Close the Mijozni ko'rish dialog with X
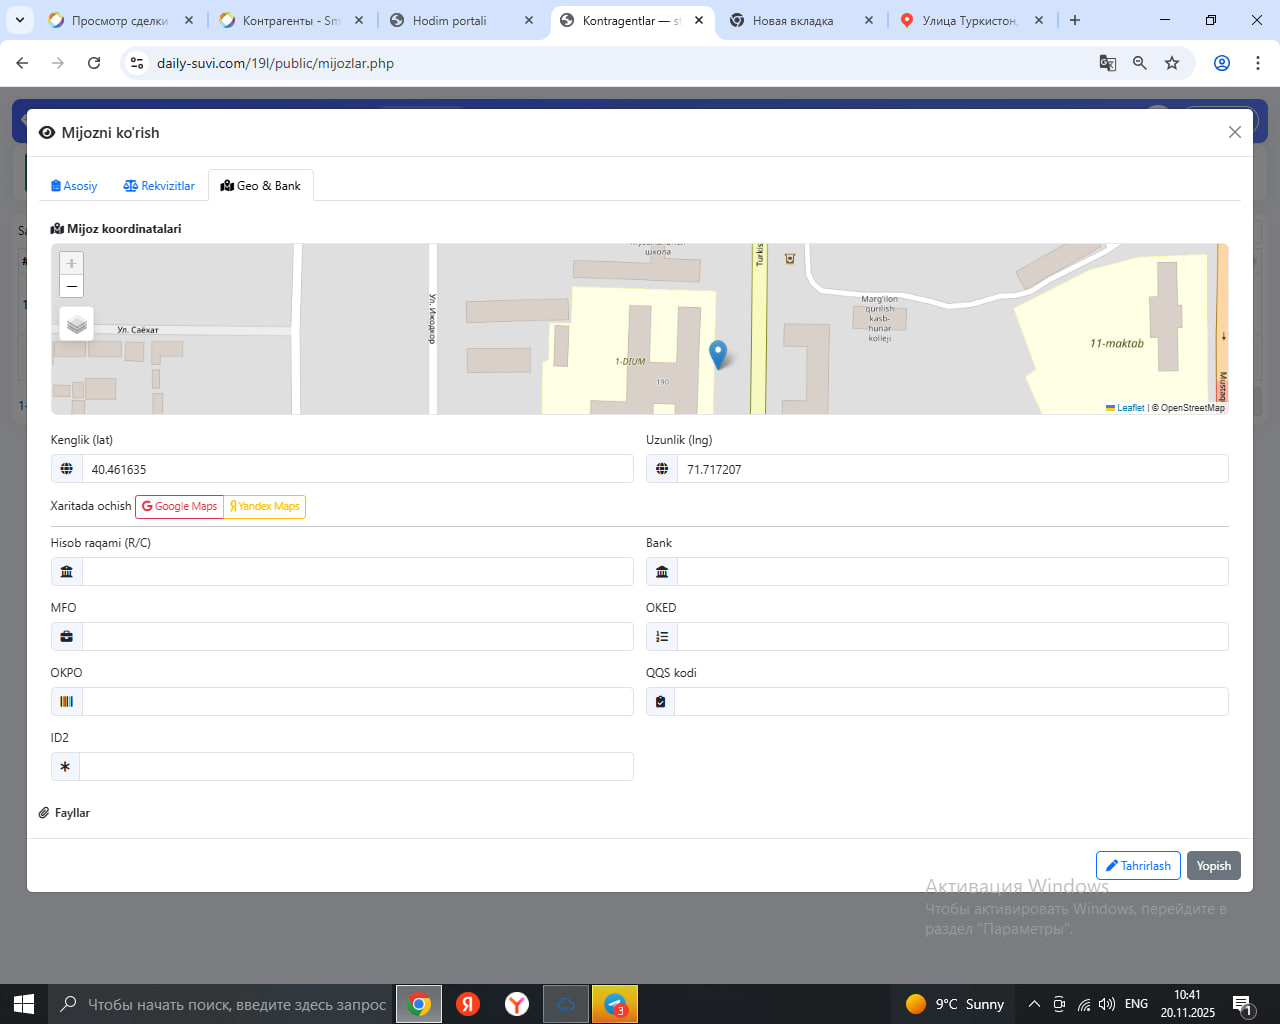The image size is (1280, 1024). coord(1234,132)
